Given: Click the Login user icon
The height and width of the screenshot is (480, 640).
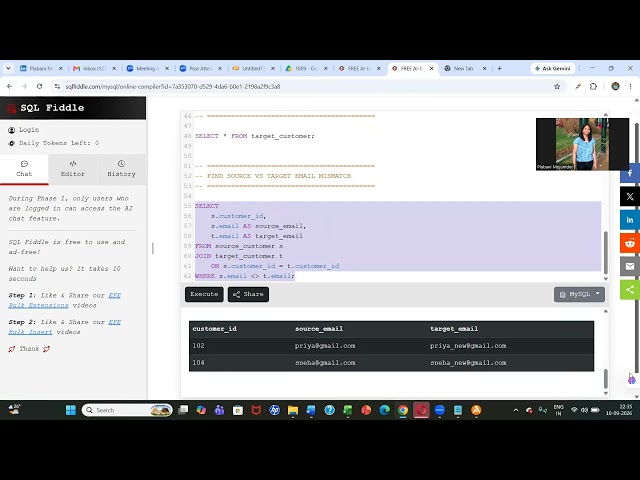Looking at the screenshot, I should tap(11, 130).
